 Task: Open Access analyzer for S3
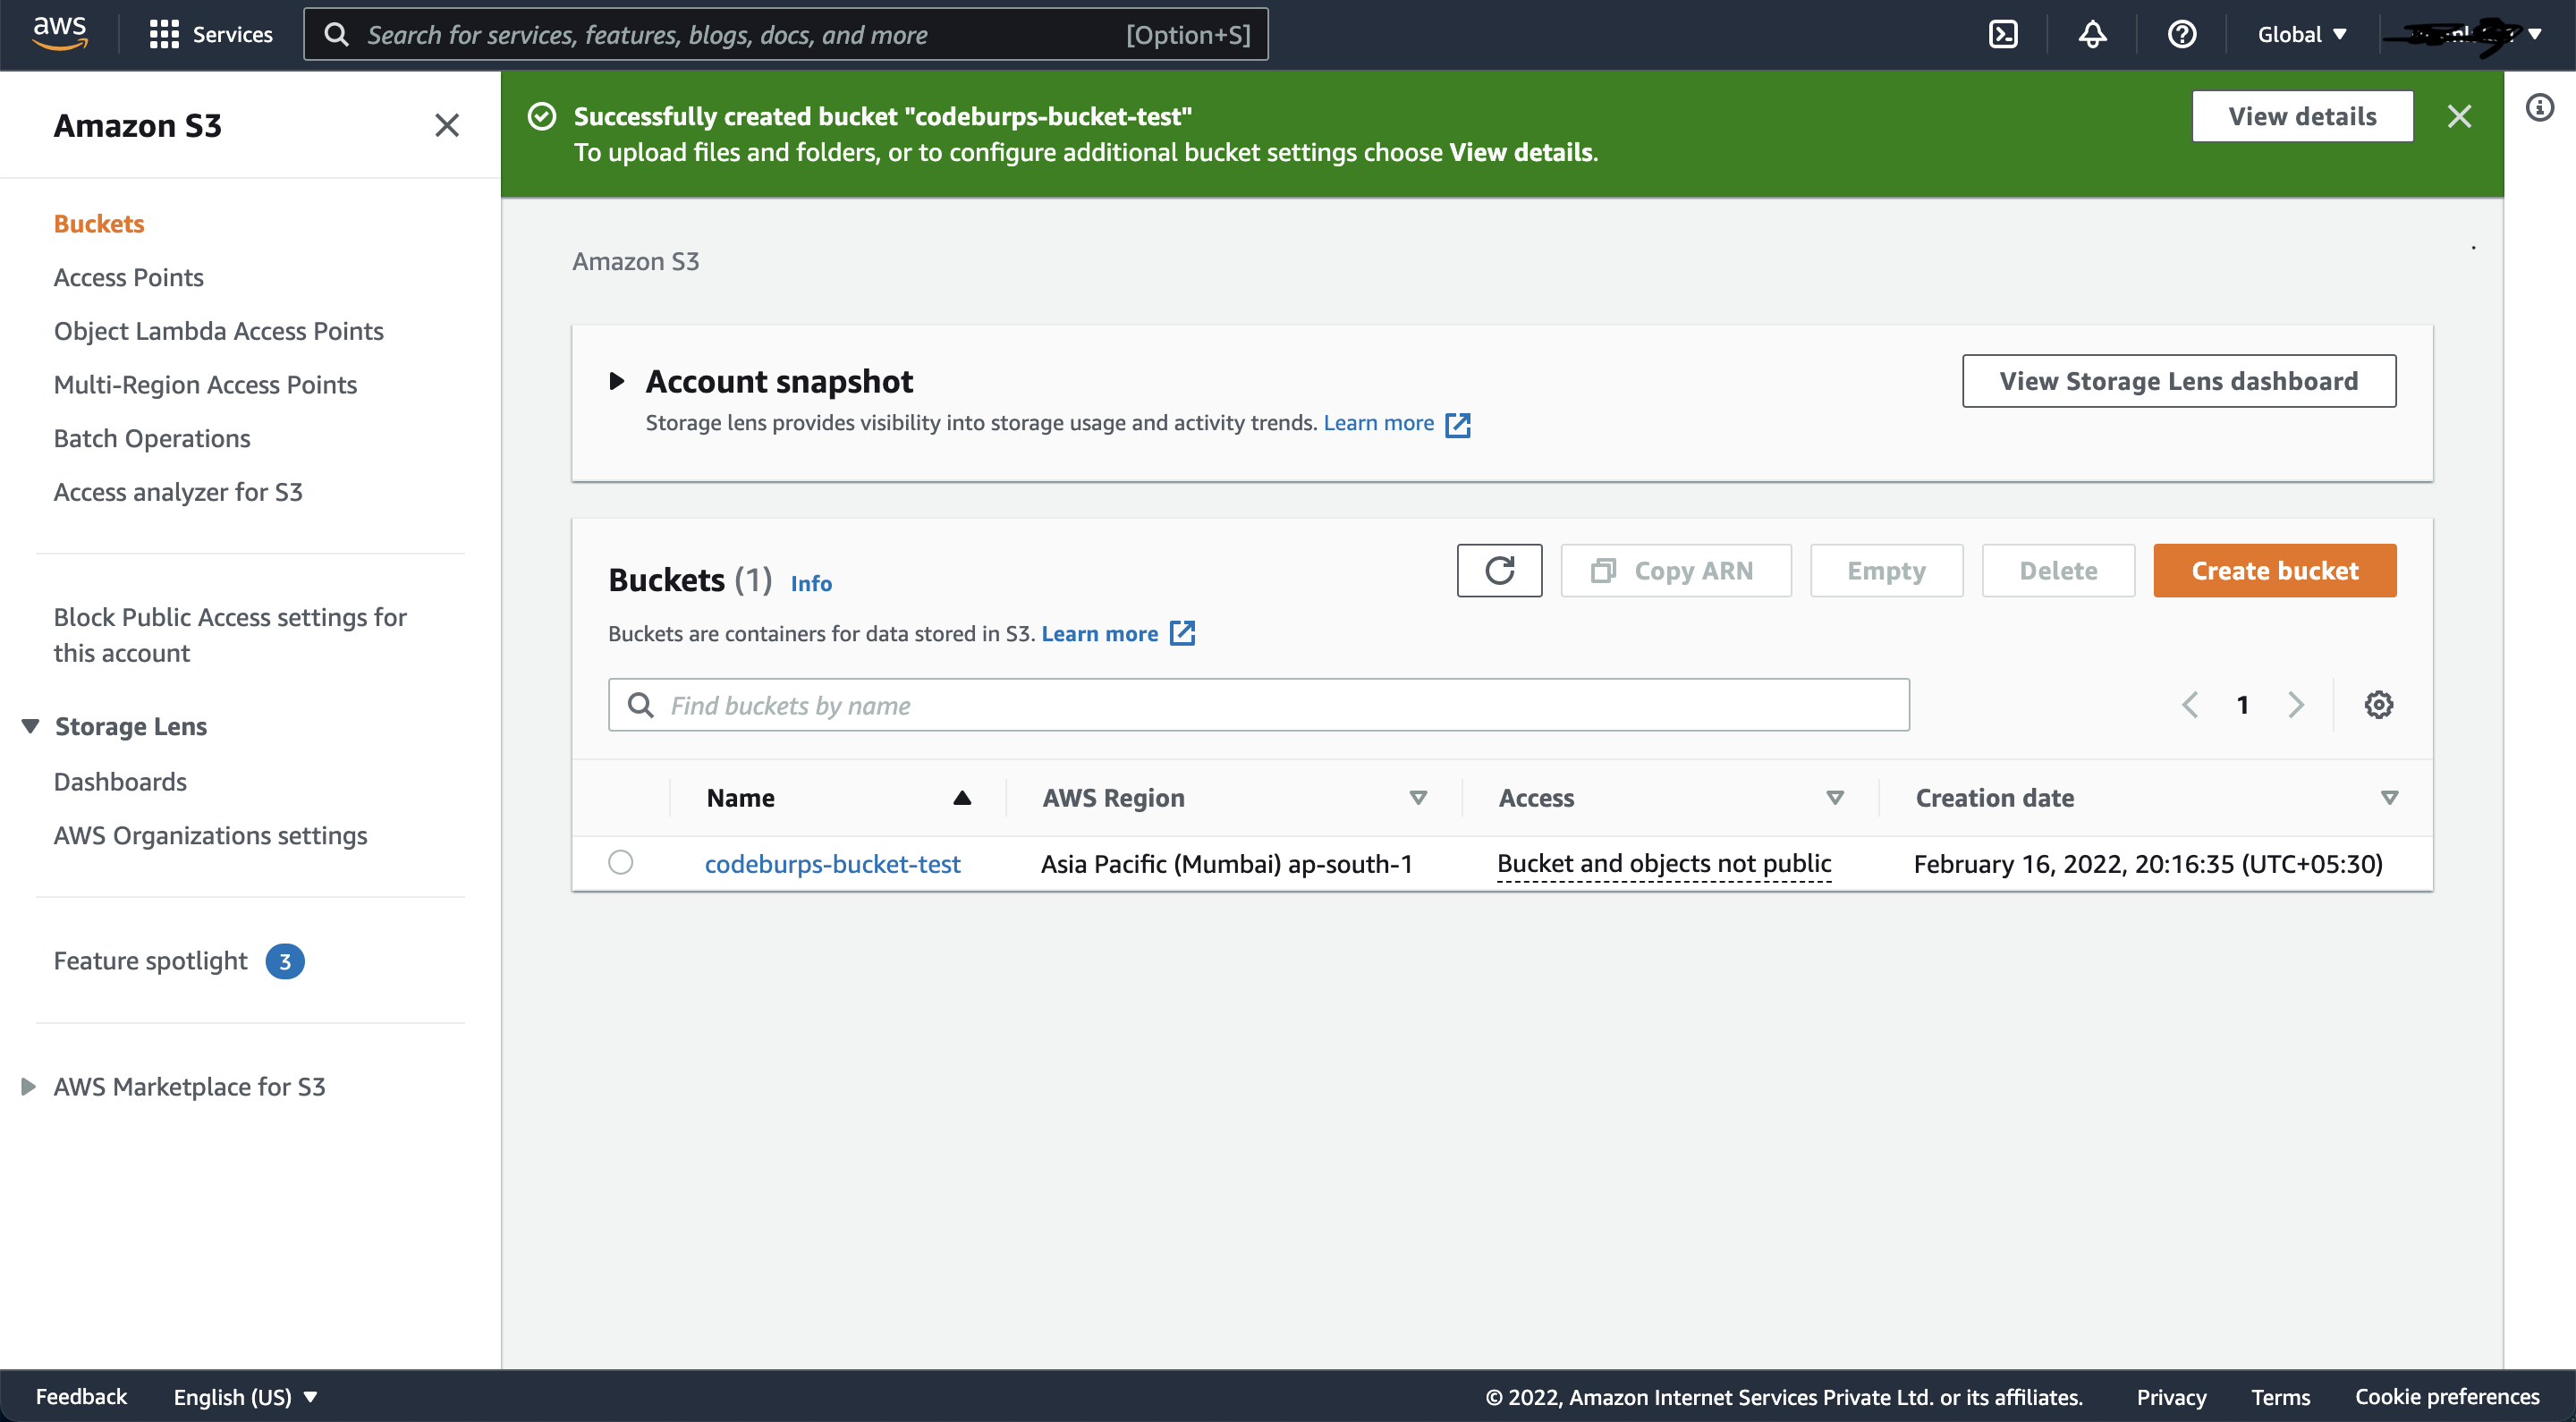[178, 492]
